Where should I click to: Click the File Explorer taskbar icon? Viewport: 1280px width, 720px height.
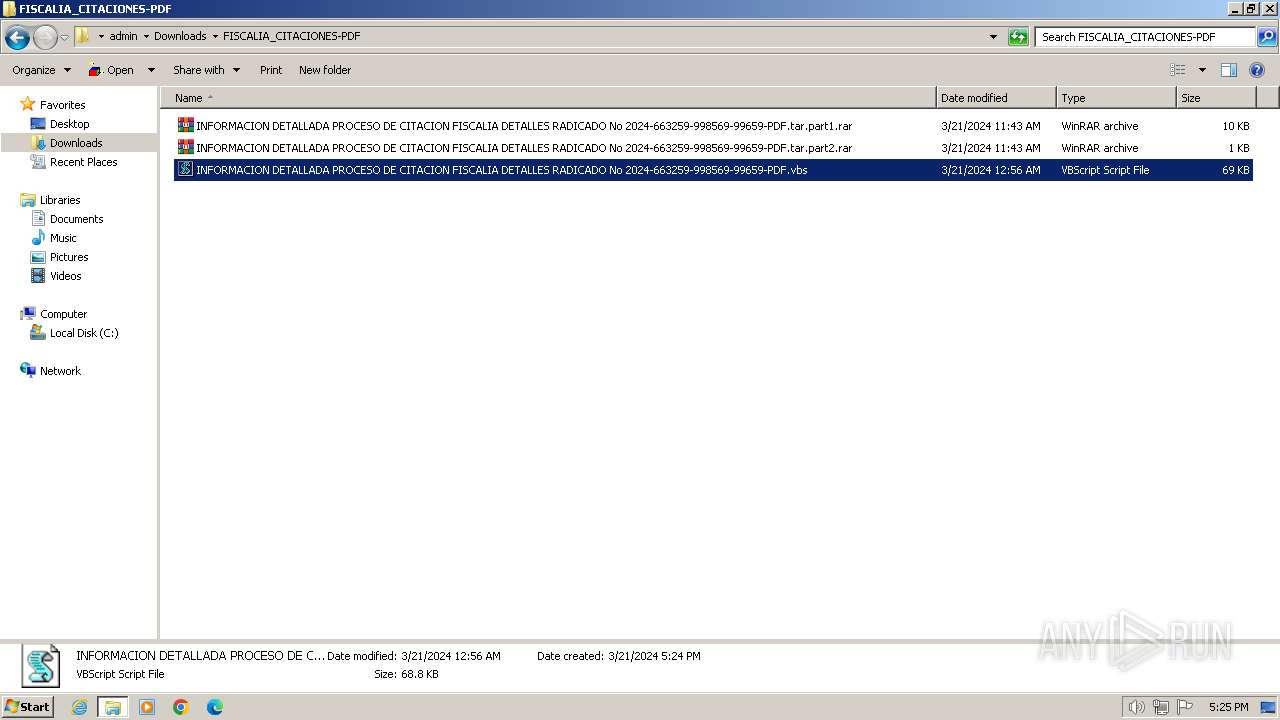pyautogui.click(x=113, y=707)
